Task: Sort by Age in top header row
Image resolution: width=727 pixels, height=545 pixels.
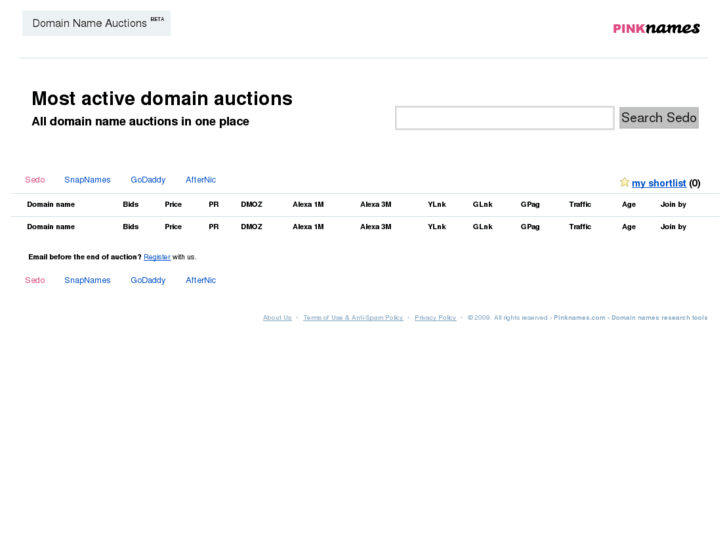Action: click(x=629, y=205)
